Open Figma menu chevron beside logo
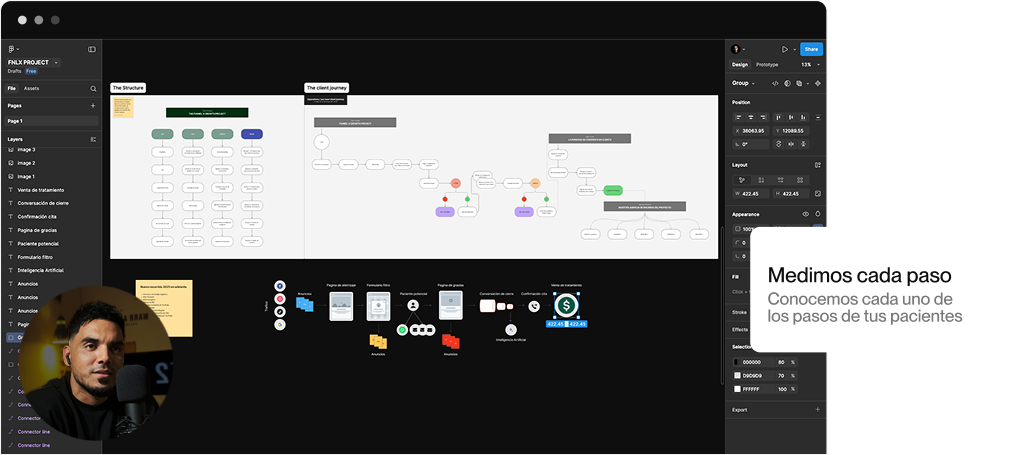 click(x=18, y=50)
